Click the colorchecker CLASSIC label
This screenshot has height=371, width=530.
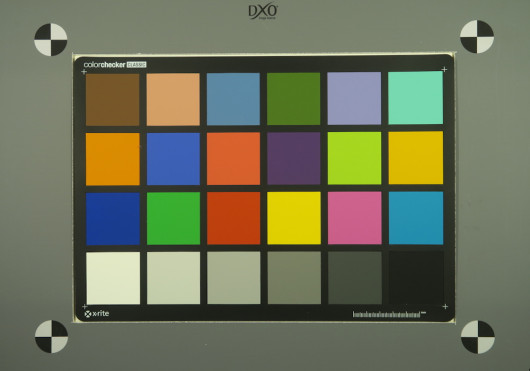(115, 65)
